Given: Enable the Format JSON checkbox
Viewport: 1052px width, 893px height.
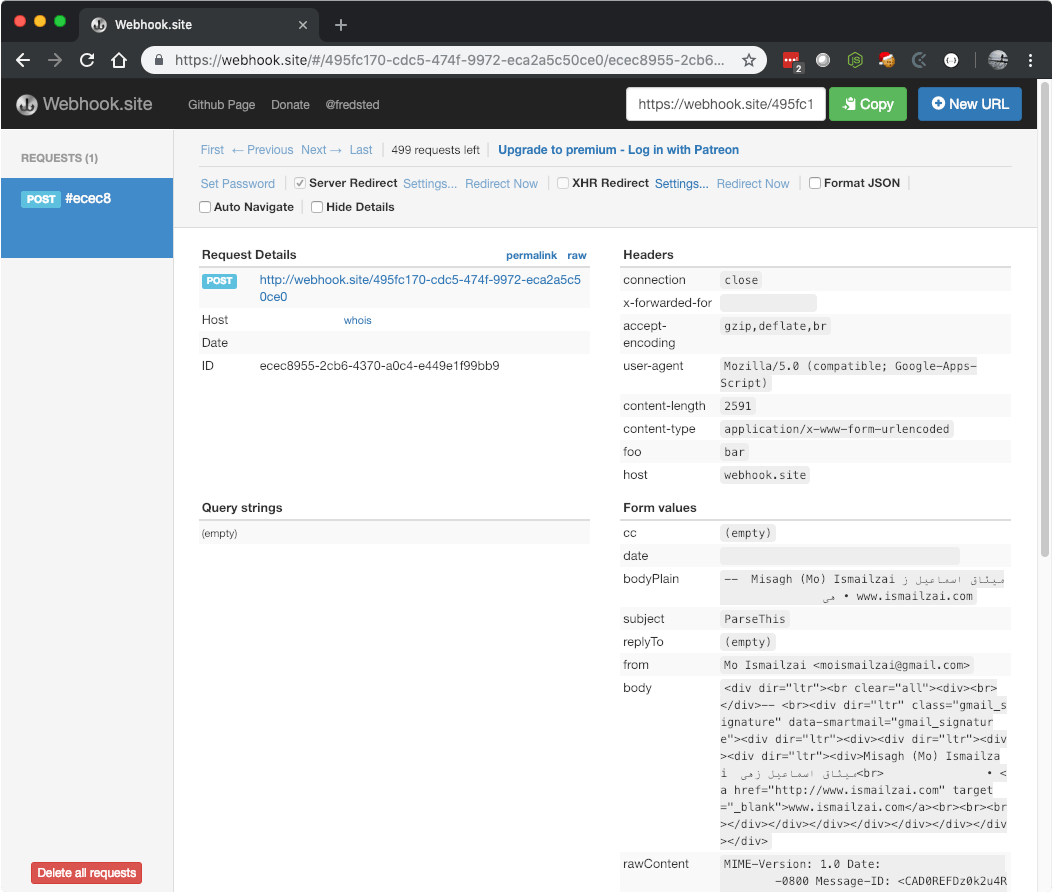Looking at the screenshot, I should (814, 183).
